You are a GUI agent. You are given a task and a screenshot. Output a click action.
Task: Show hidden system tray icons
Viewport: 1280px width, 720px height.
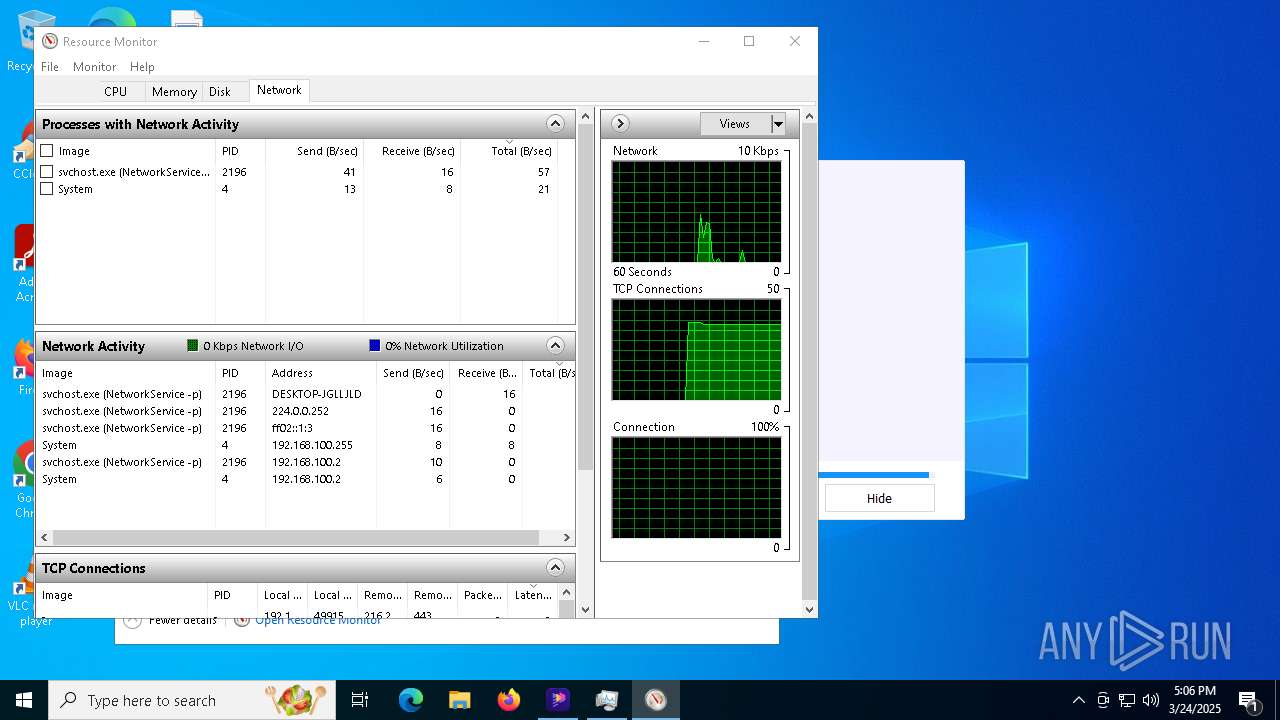point(1078,700)
